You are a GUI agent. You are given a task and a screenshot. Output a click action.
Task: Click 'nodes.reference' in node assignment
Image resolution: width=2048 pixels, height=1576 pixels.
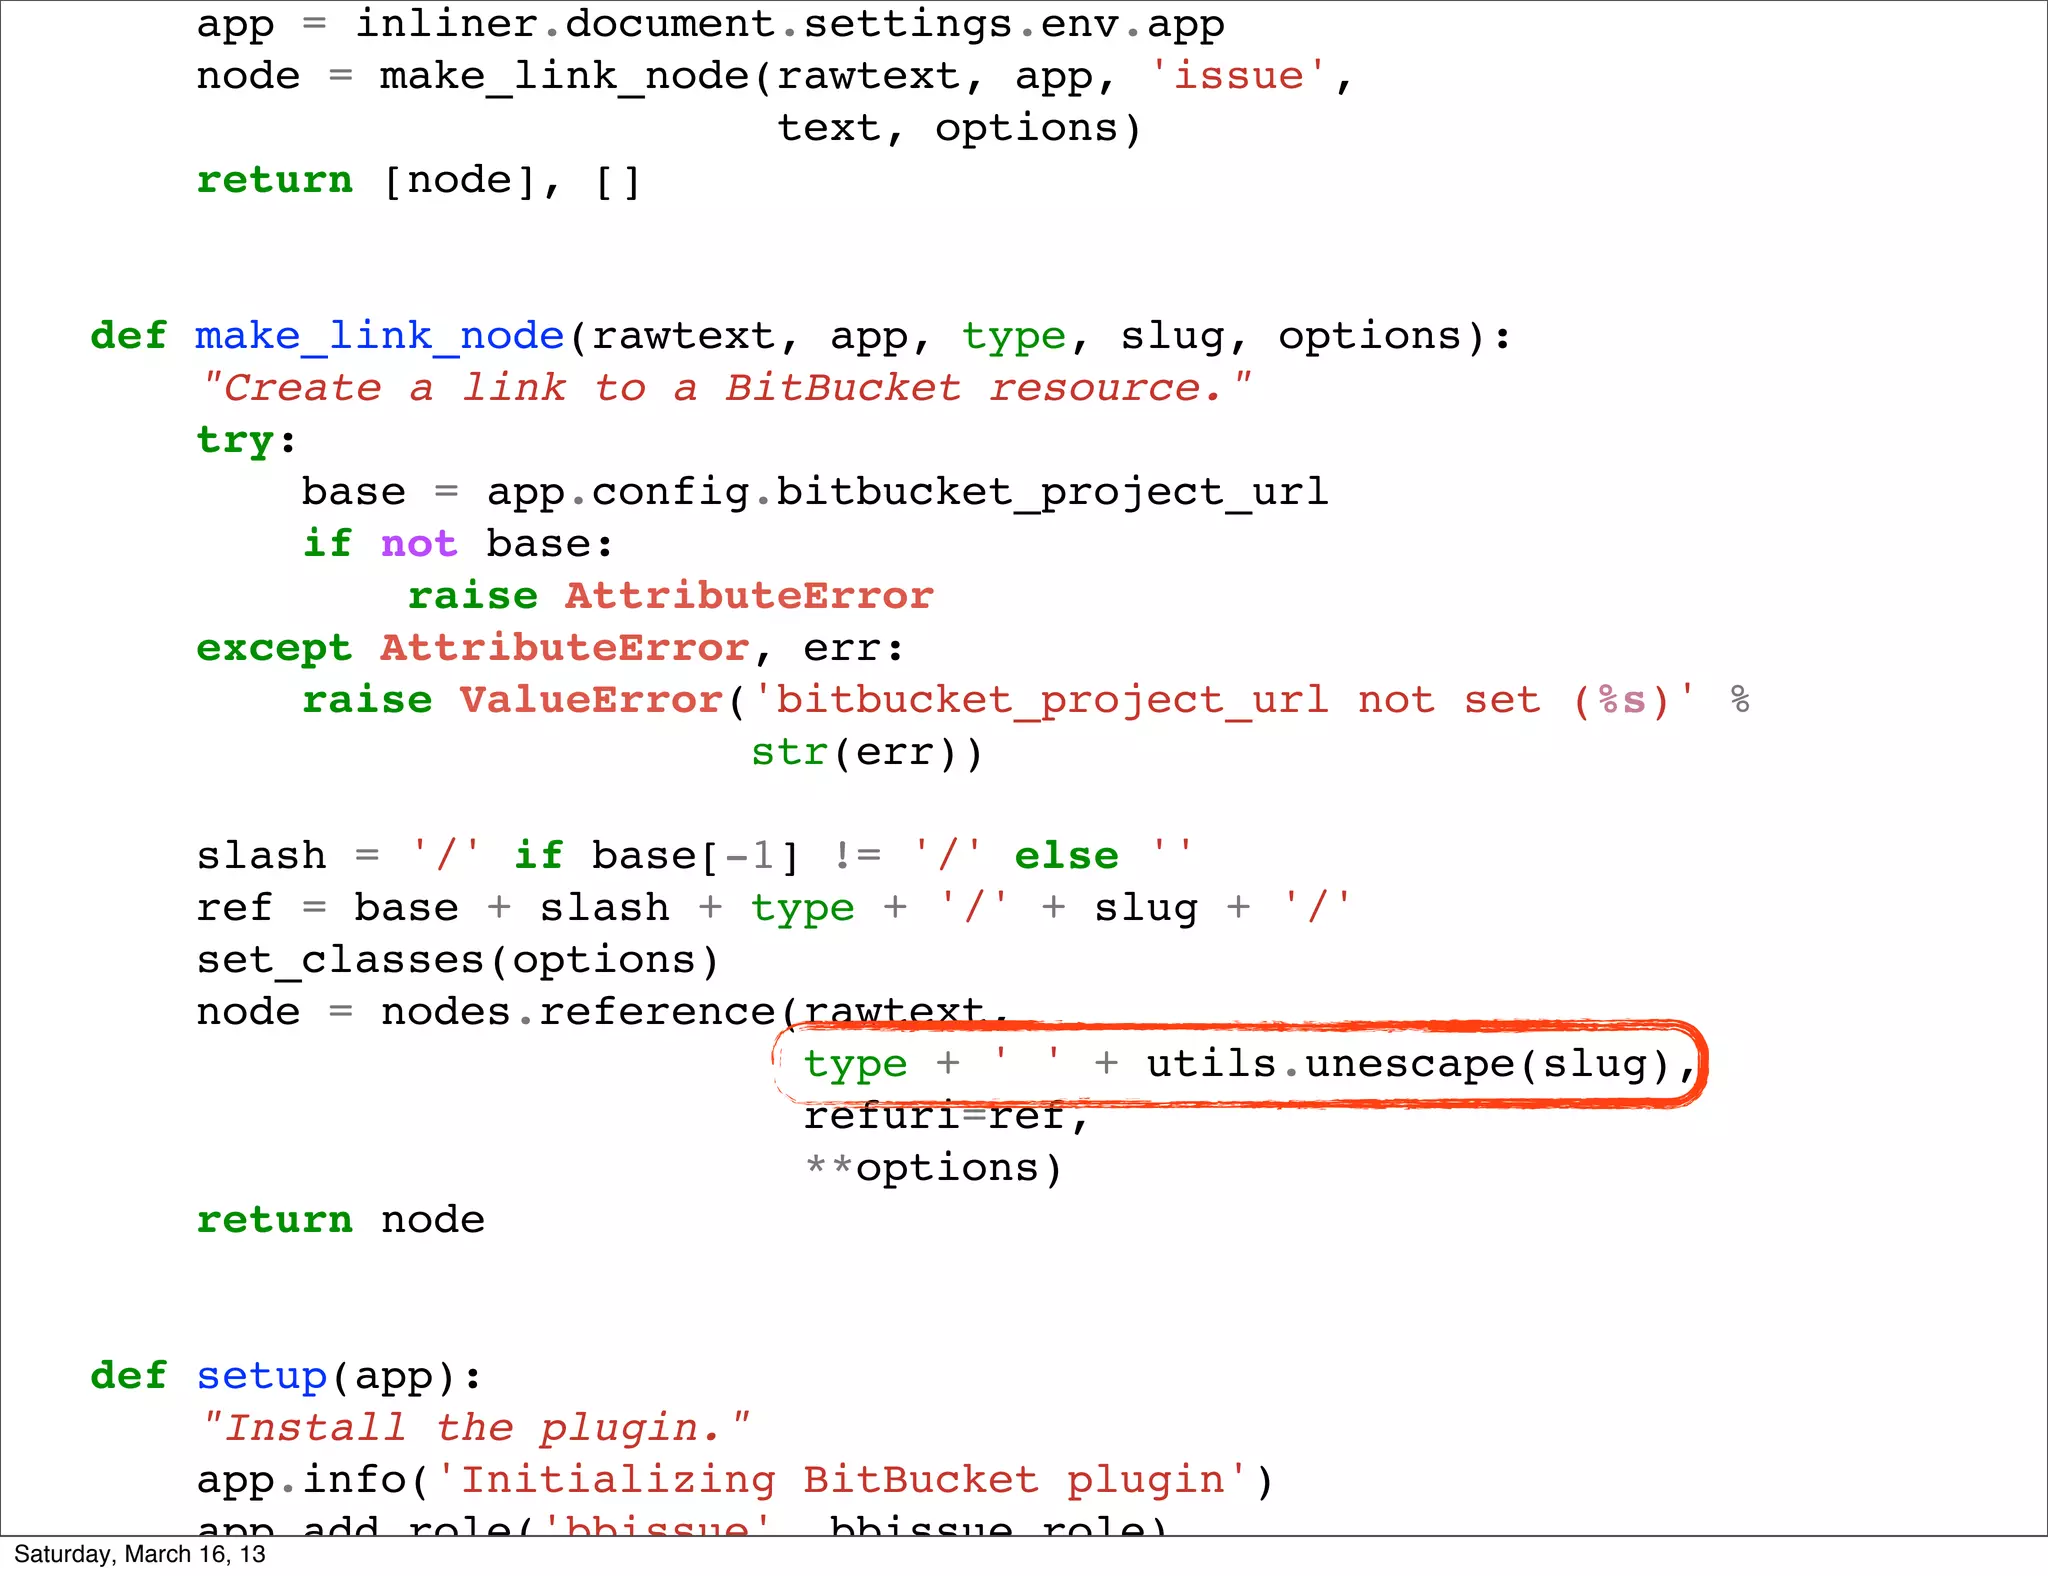coord(579,1011)
